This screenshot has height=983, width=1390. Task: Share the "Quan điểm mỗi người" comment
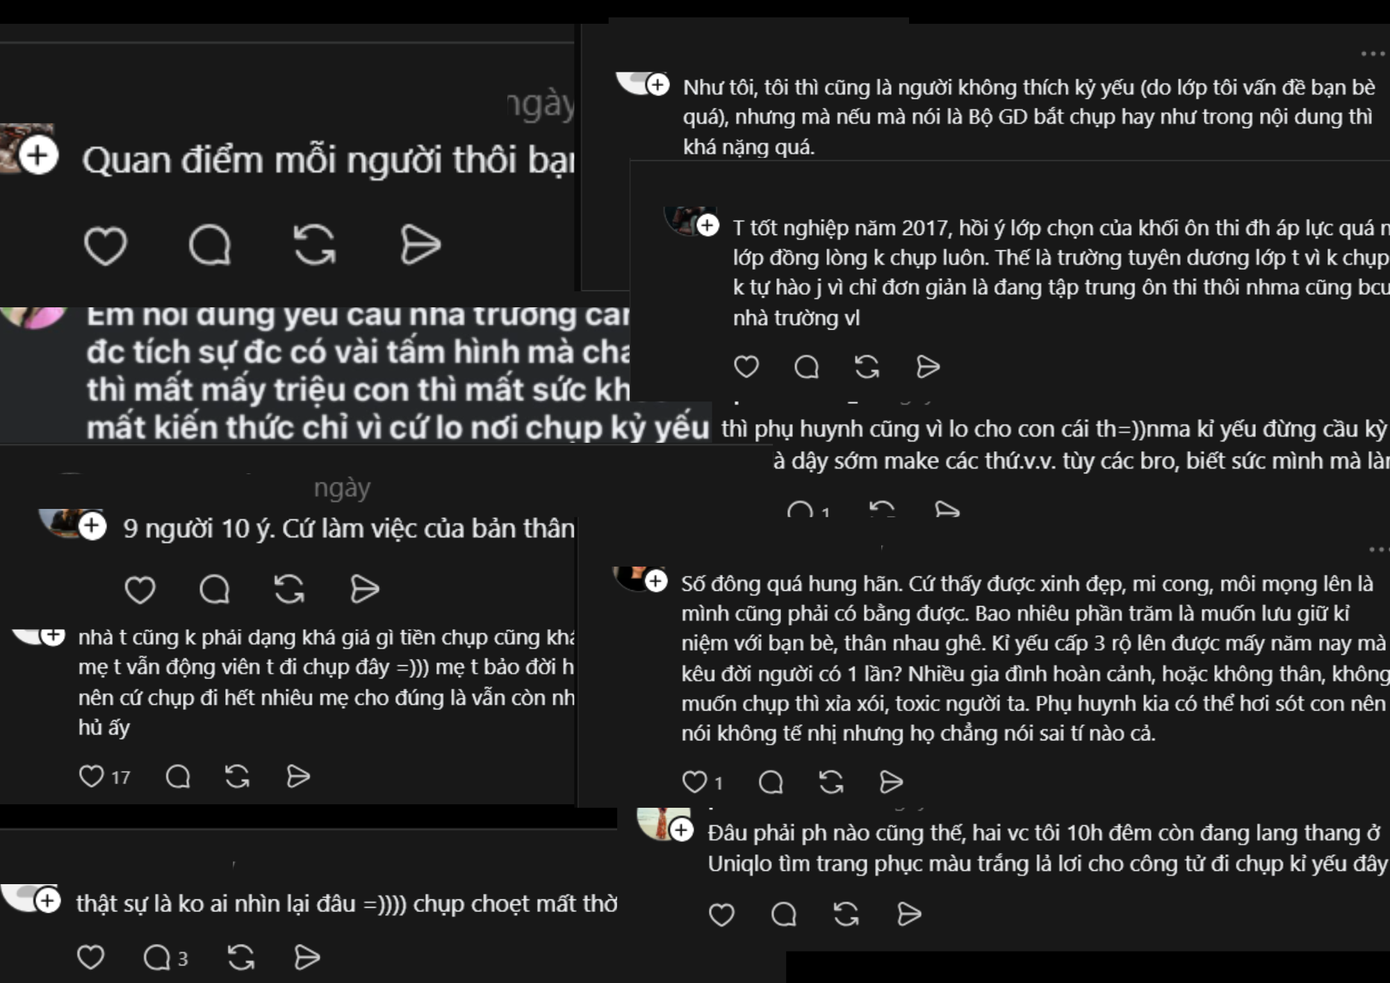[x=420, y=245]
